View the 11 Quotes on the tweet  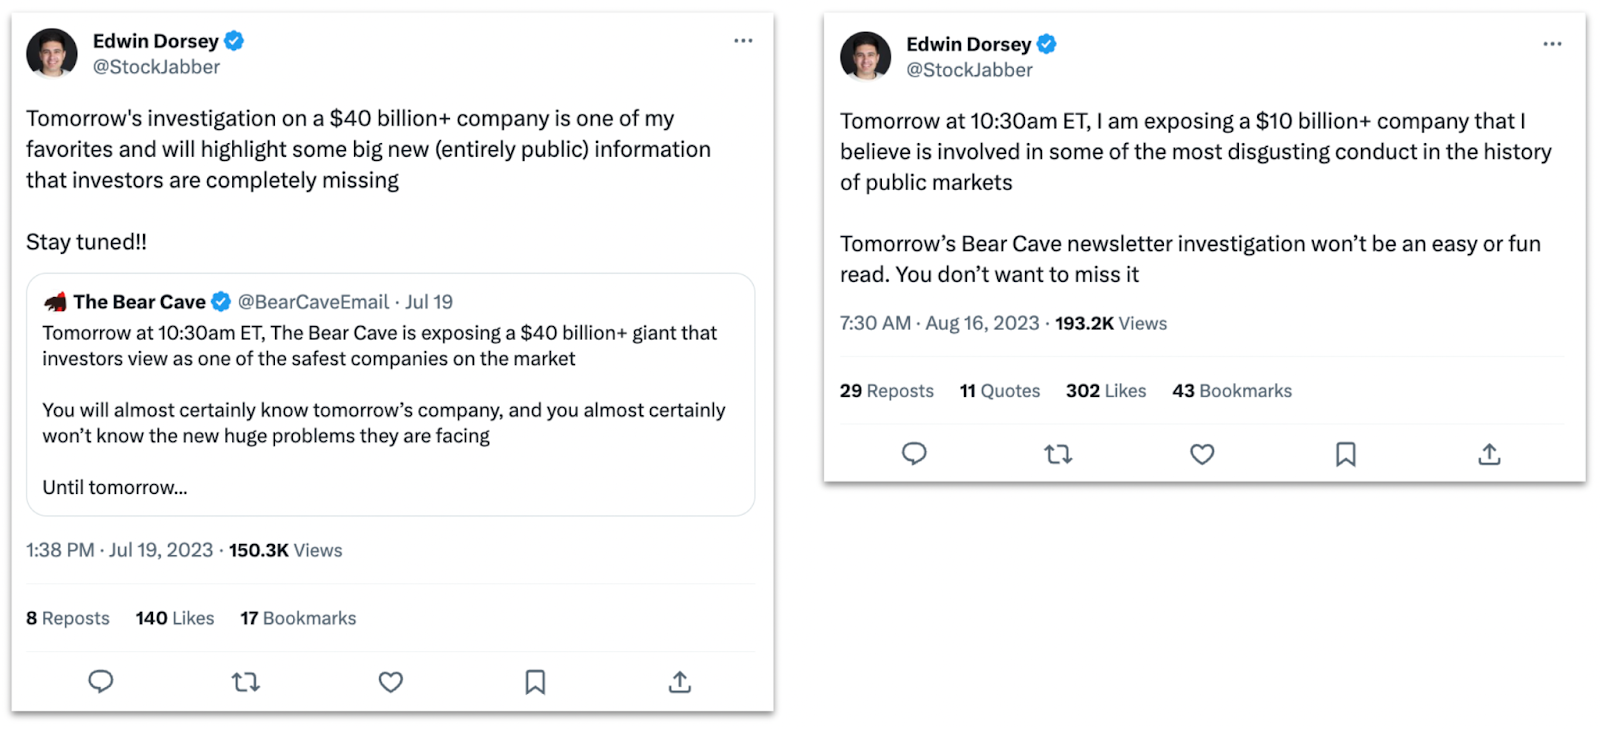pyautogui.click(x=999, y=391)
